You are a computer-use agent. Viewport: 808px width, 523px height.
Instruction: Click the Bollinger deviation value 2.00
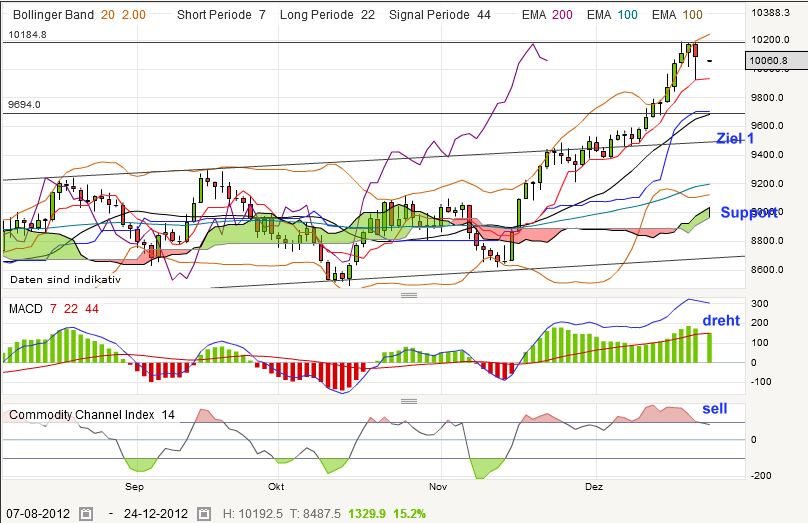(133, 15)
